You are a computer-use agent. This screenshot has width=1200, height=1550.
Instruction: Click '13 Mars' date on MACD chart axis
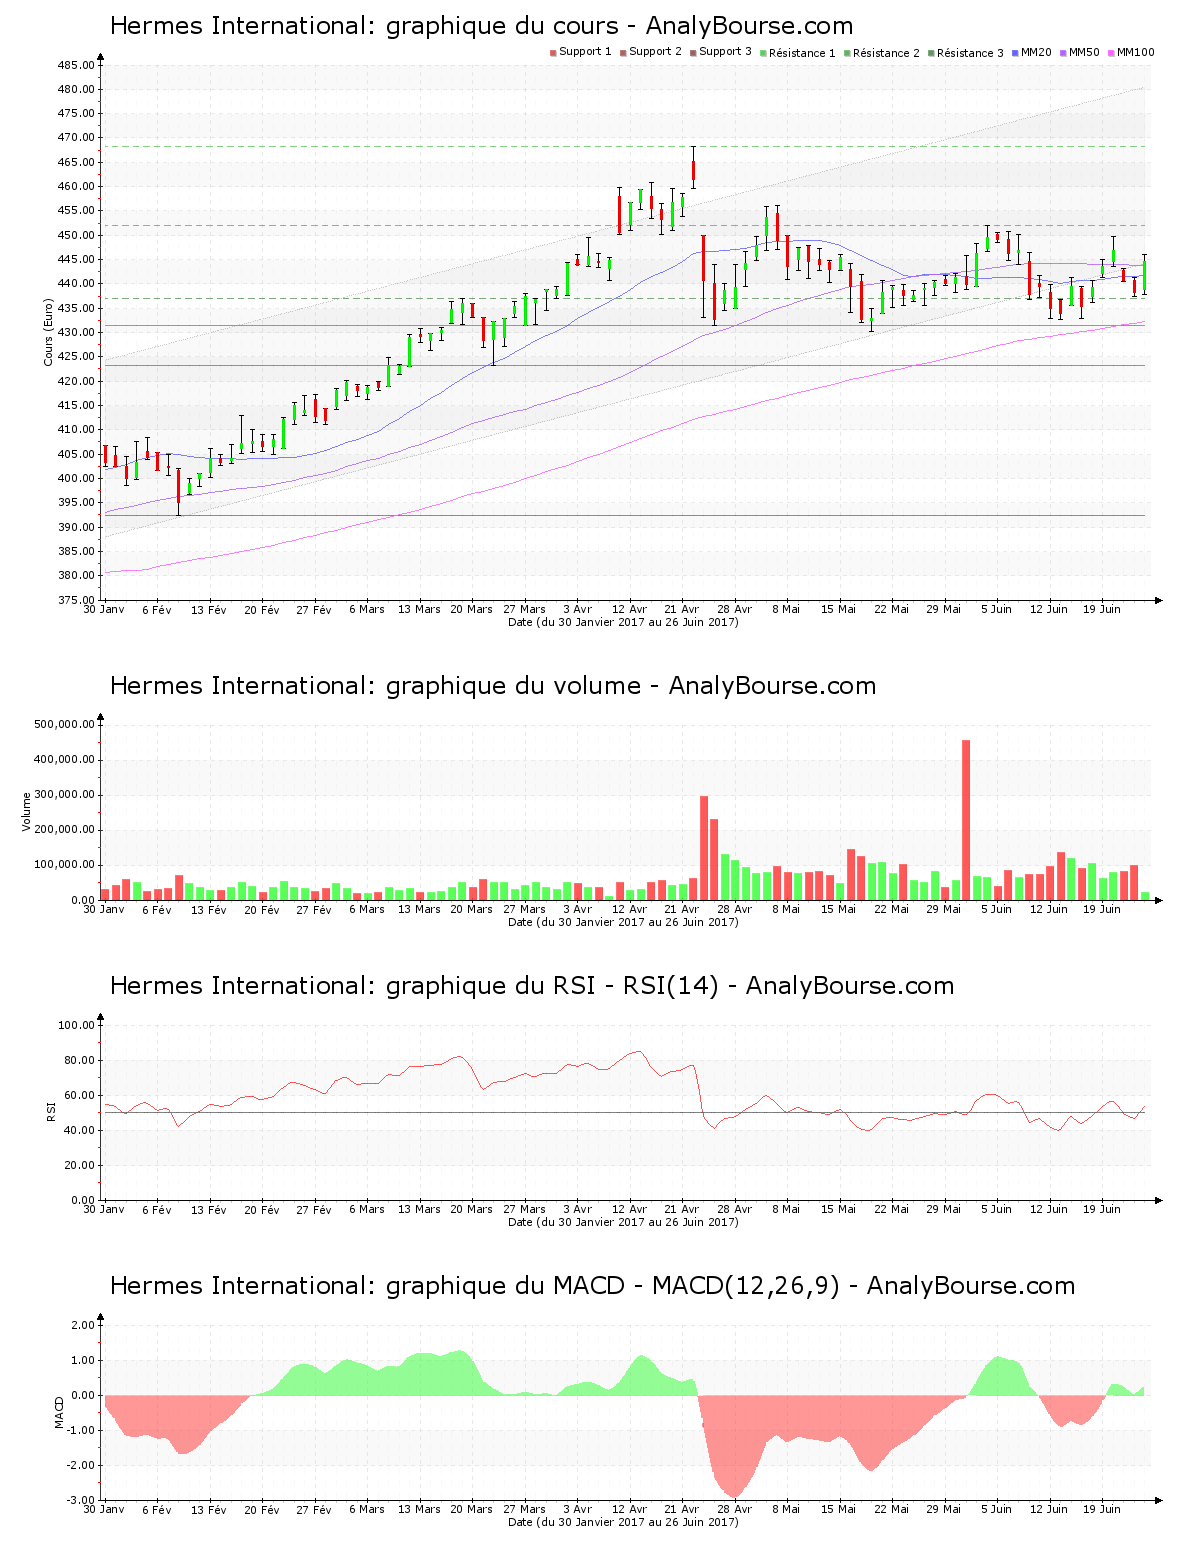[419, 1509]
